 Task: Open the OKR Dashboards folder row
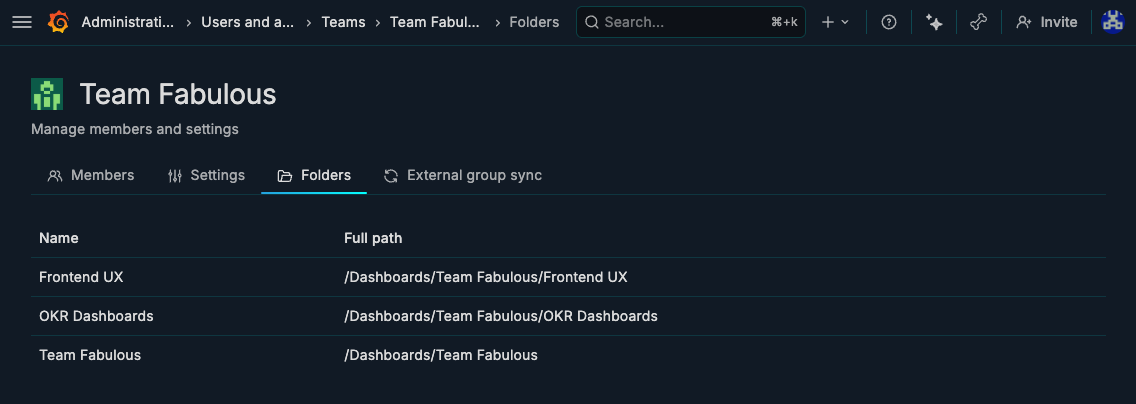[568, 316]
